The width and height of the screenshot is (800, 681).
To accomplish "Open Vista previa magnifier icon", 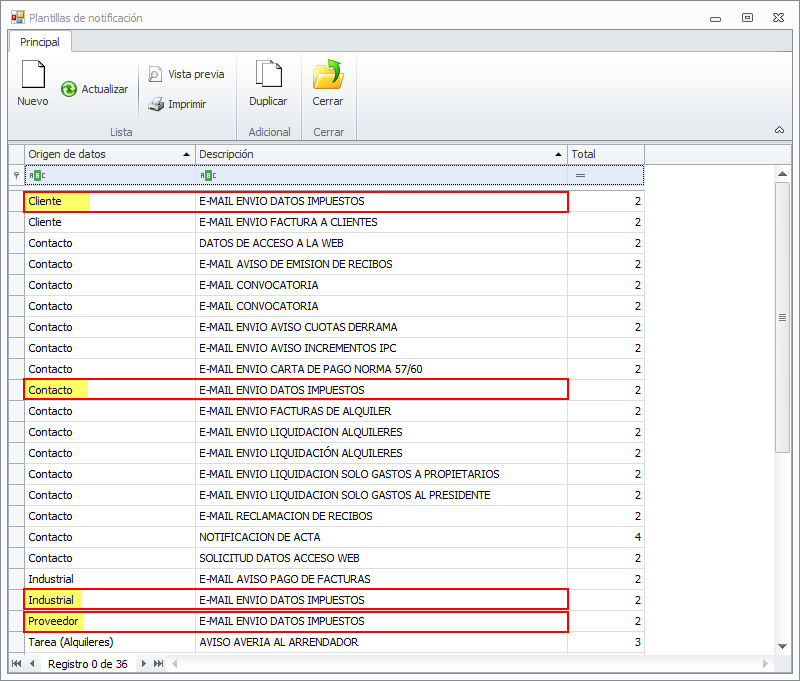I will [x=155, y=74].
